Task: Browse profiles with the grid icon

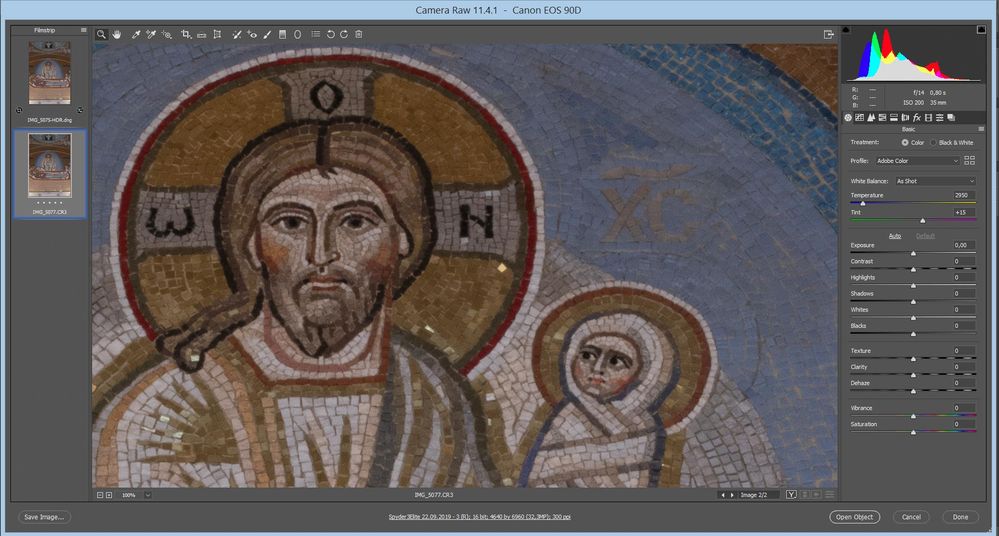Action: [970, 161]
